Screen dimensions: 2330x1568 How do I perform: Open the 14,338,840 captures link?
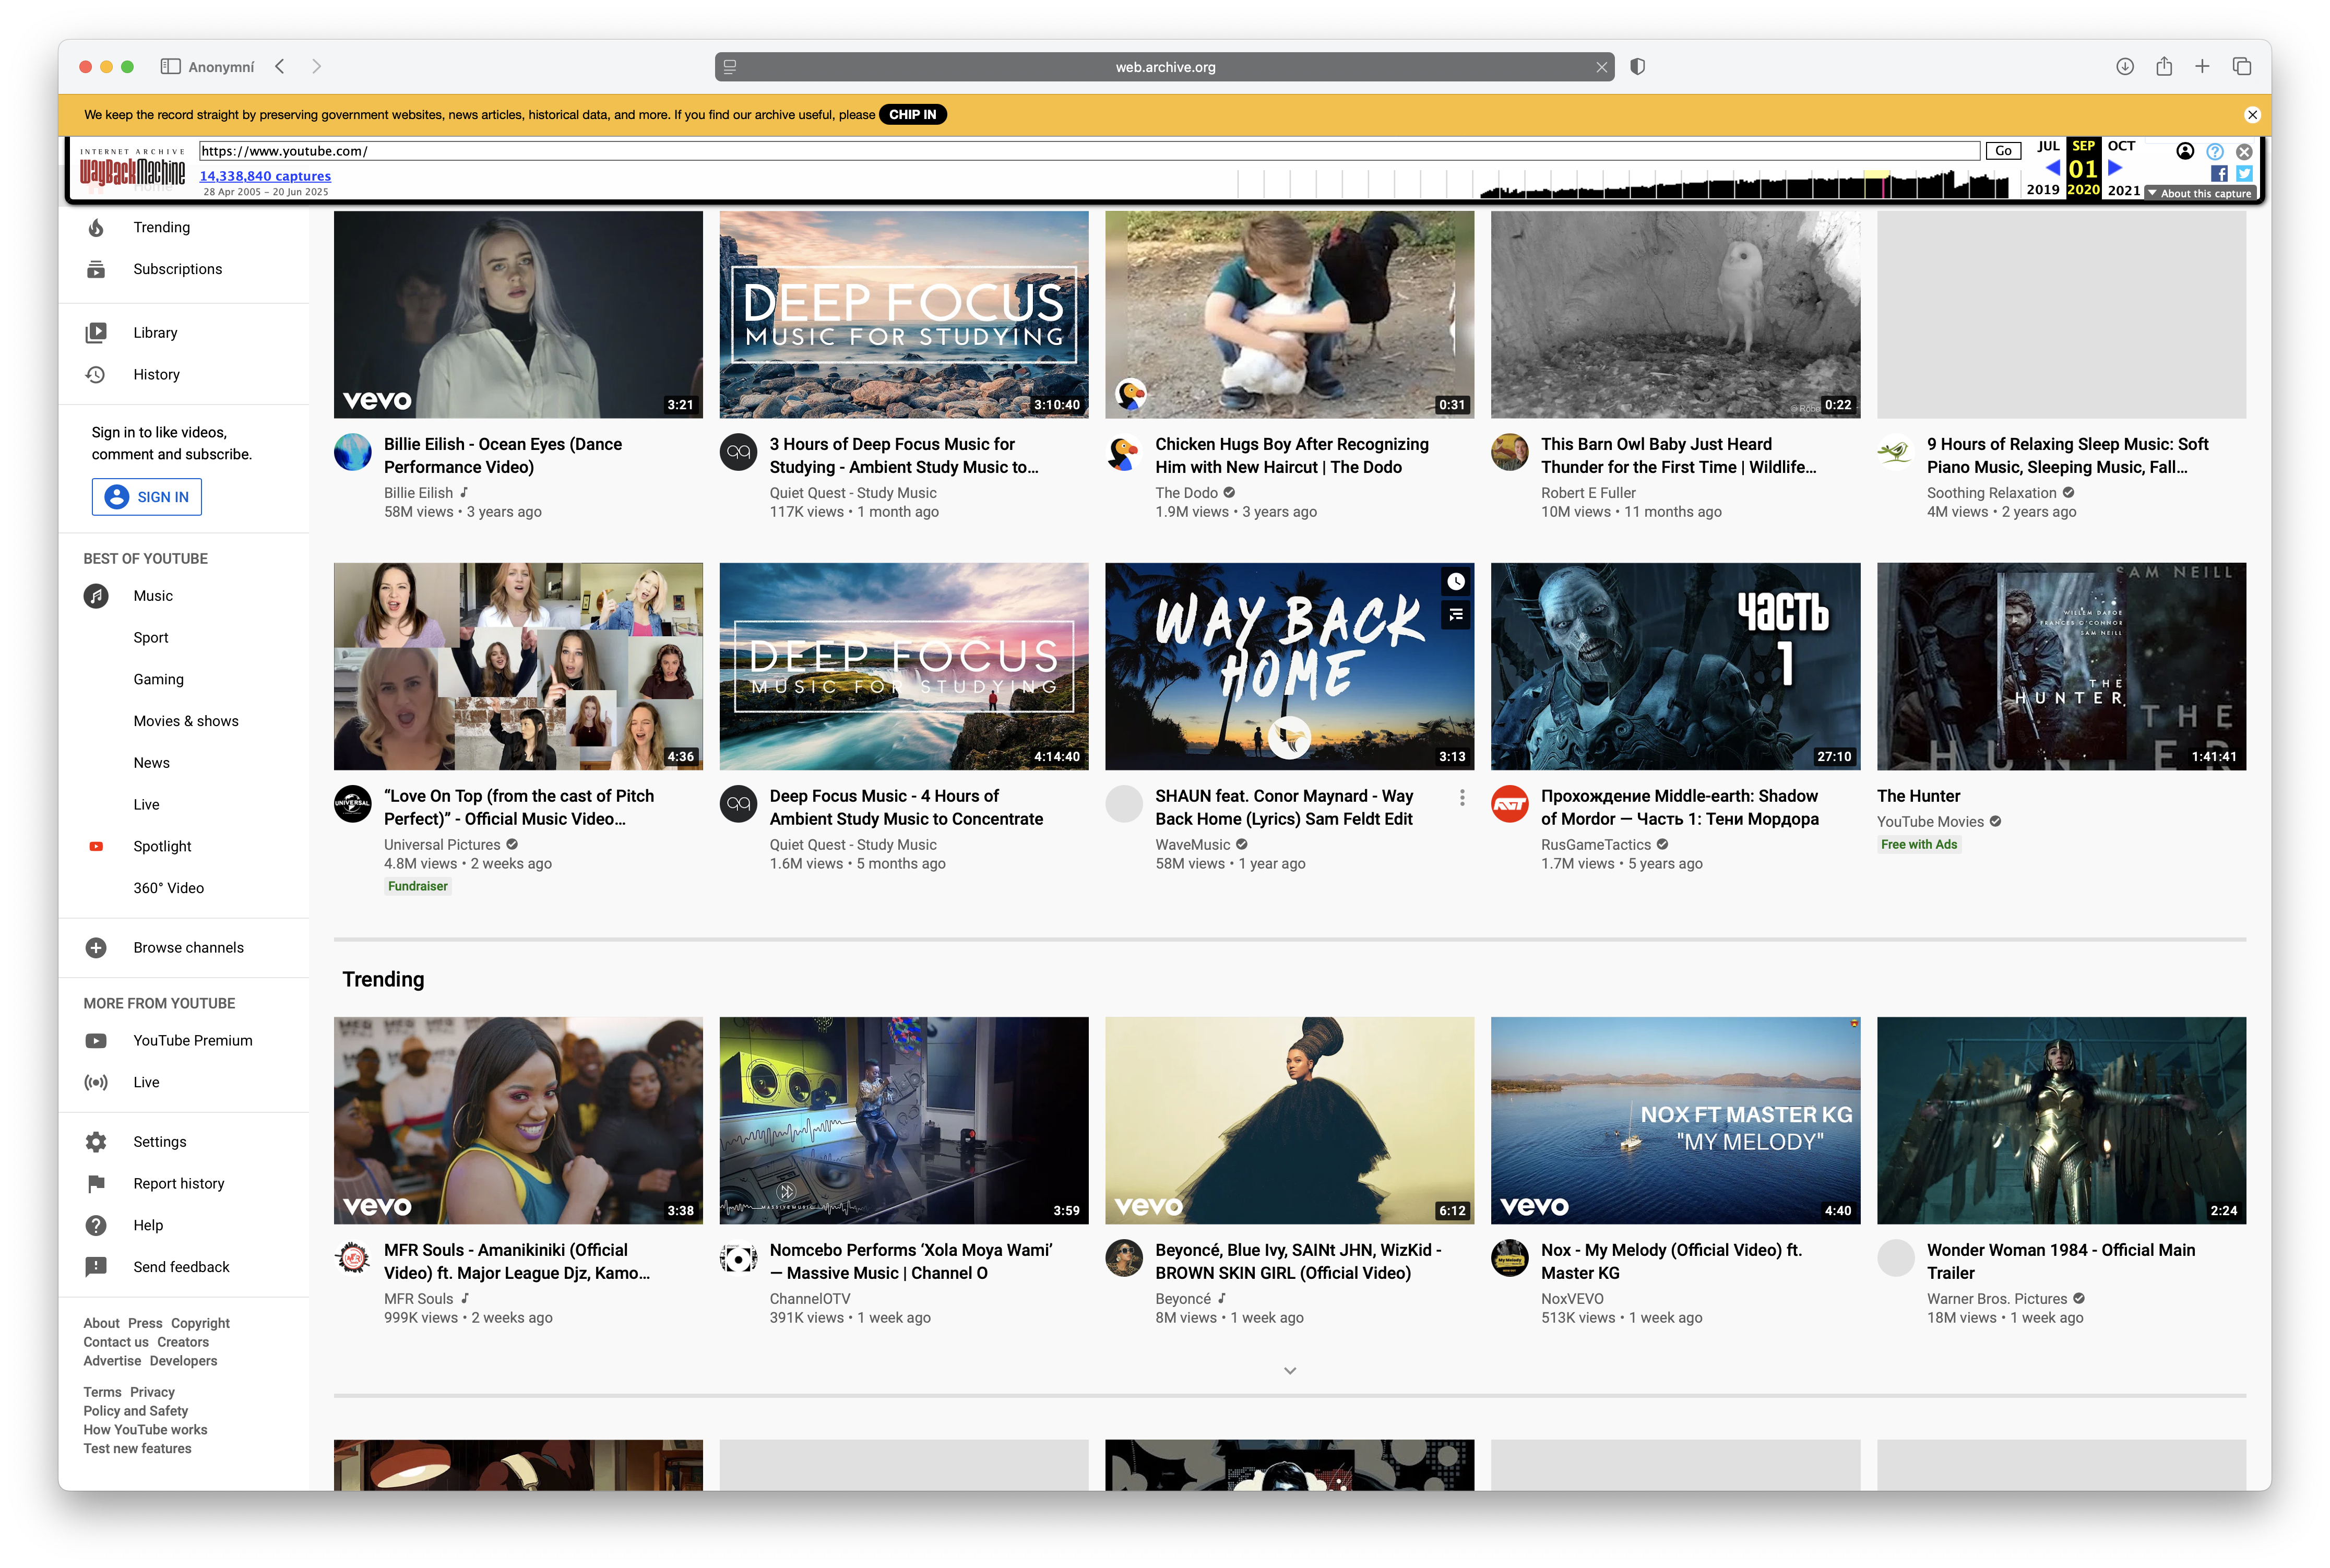[x=265, y=176]
